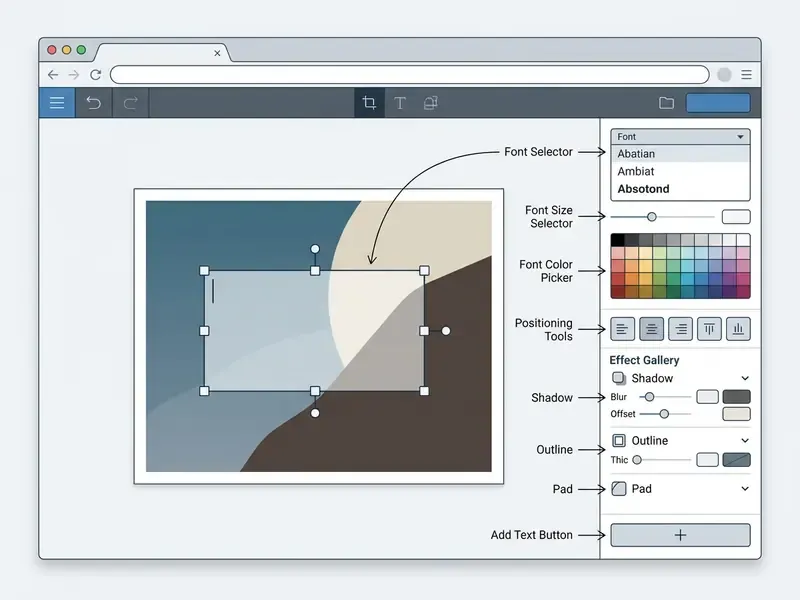
Task: Align text to top
Action: click(709, 329)
